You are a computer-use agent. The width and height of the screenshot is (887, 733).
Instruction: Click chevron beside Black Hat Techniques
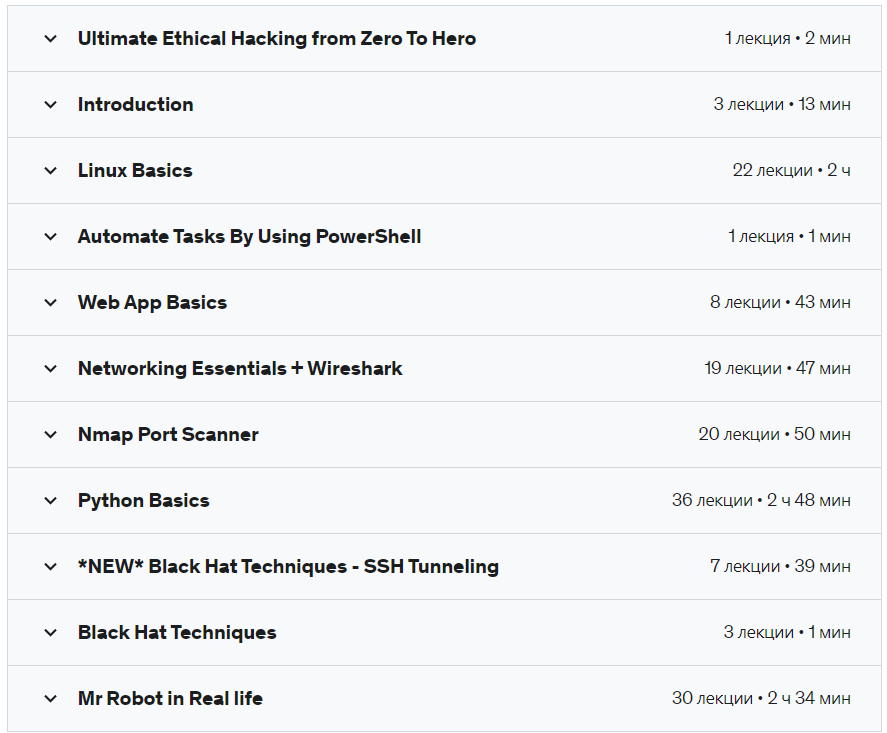[51, 633]
